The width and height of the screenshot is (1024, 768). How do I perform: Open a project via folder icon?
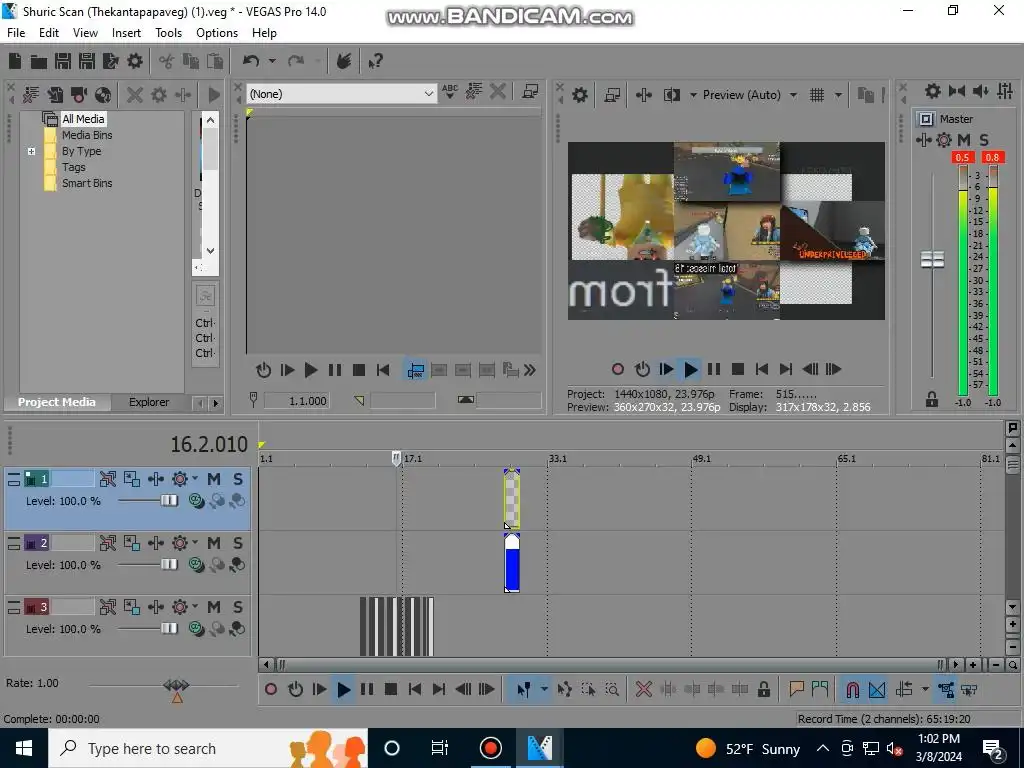pyautogui.click(x=39, y=61)
